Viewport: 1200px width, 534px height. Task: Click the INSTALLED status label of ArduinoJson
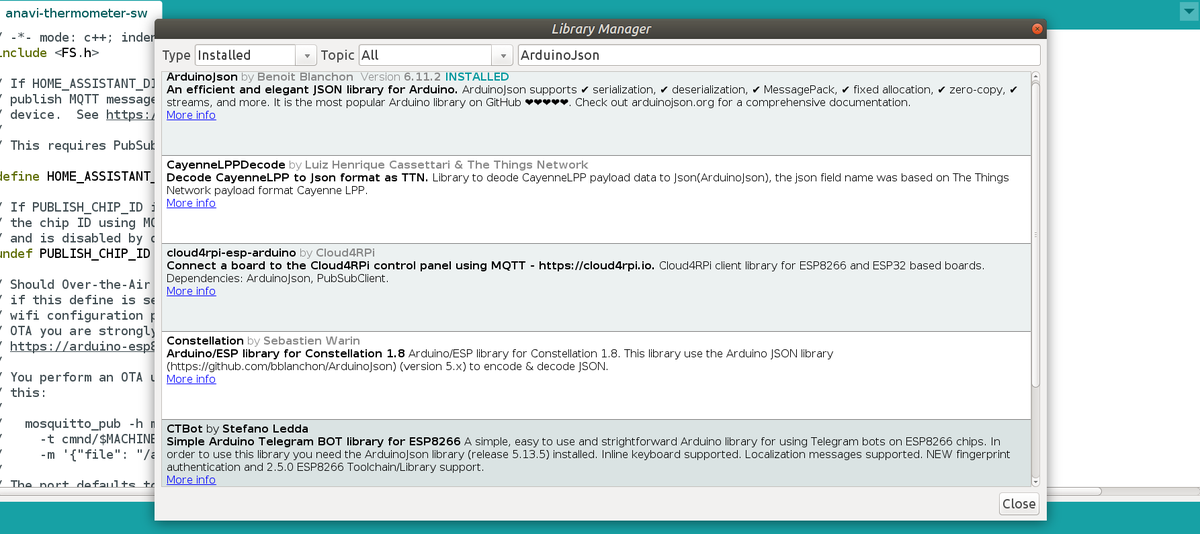click(x=477, y=77)
